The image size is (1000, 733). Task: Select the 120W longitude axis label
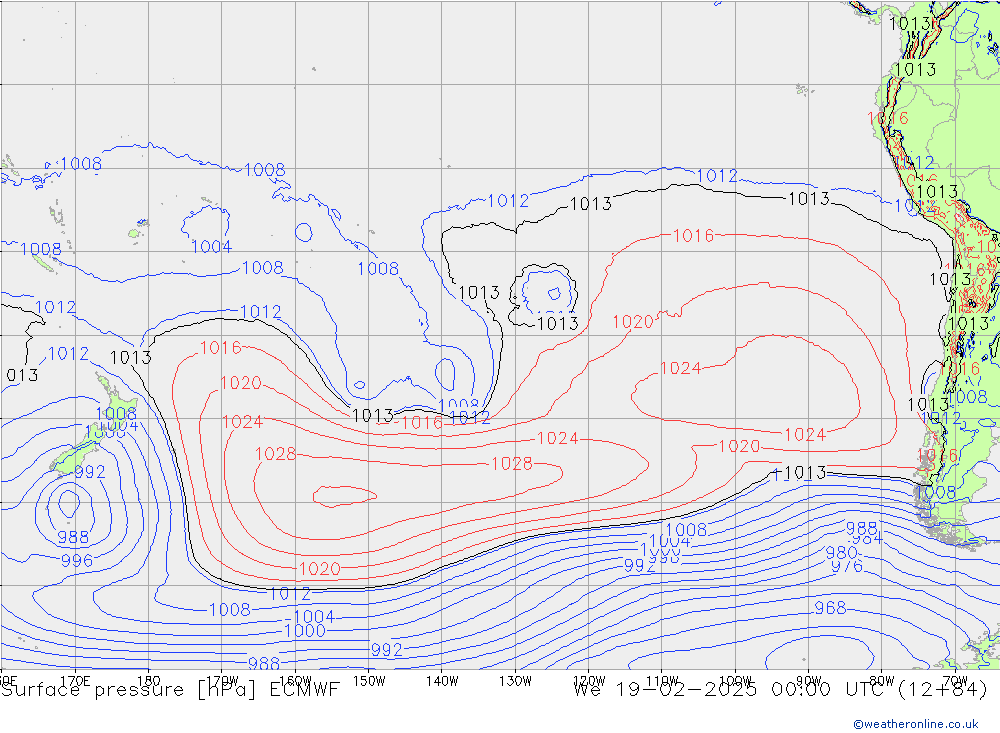pyautogui.click(x=589, y=681)
